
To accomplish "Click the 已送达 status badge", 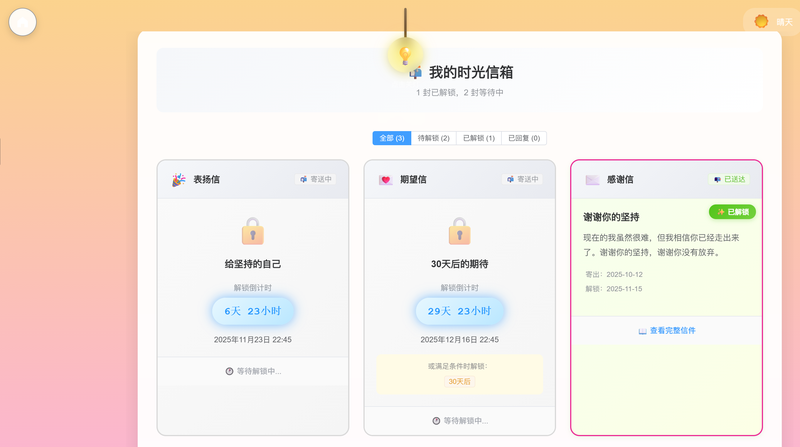I will (730, 179).
